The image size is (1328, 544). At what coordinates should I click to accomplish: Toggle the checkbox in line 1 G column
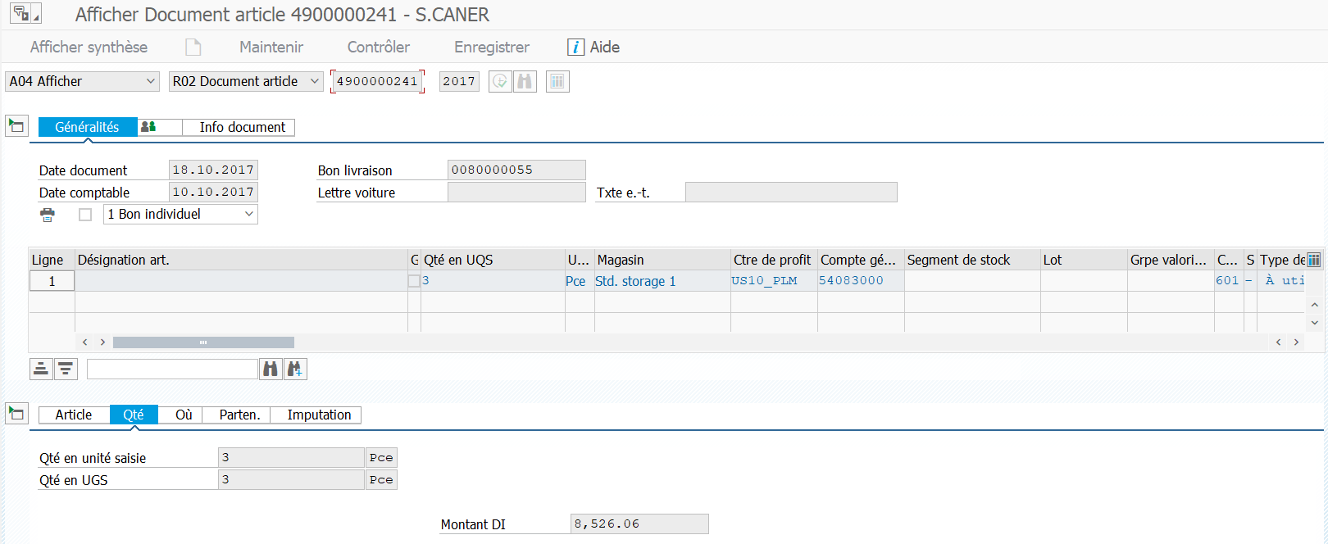point(414,282)
